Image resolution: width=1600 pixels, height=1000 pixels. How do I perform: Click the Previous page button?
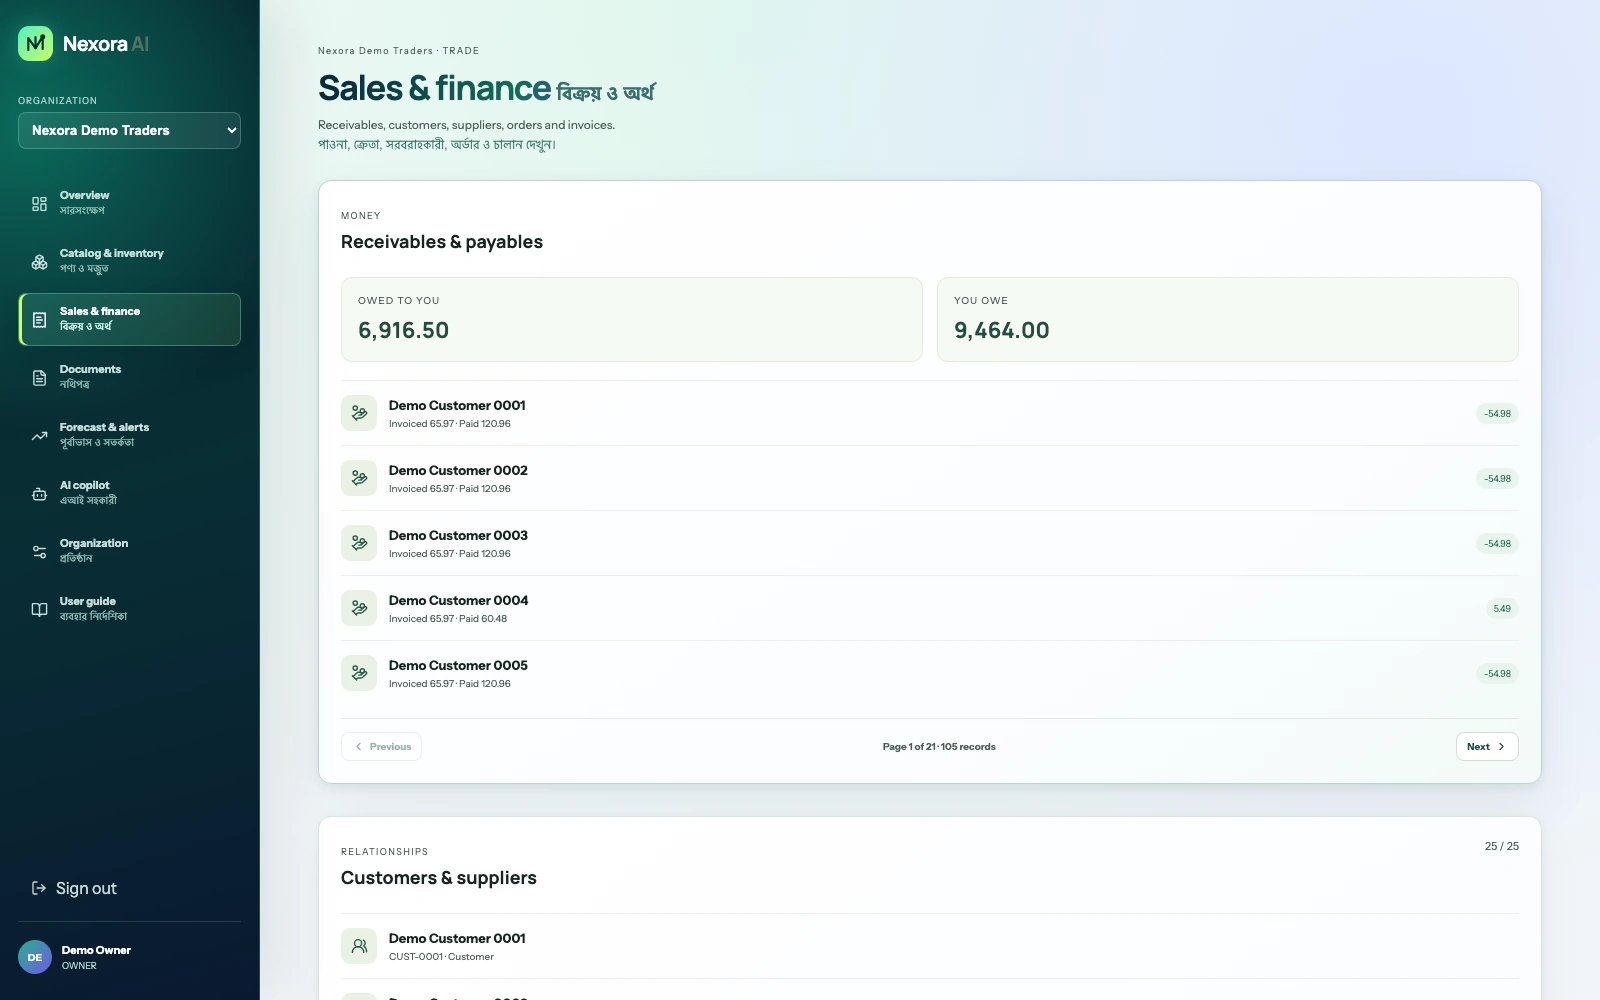(x=381, y=746)
